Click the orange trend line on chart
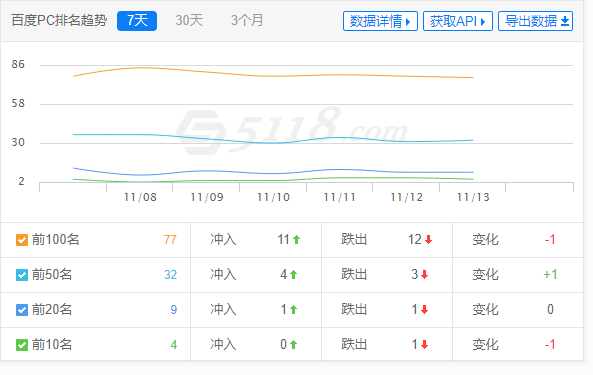The width and height of the screenshot is (593, 375). (x=273, y=76)
